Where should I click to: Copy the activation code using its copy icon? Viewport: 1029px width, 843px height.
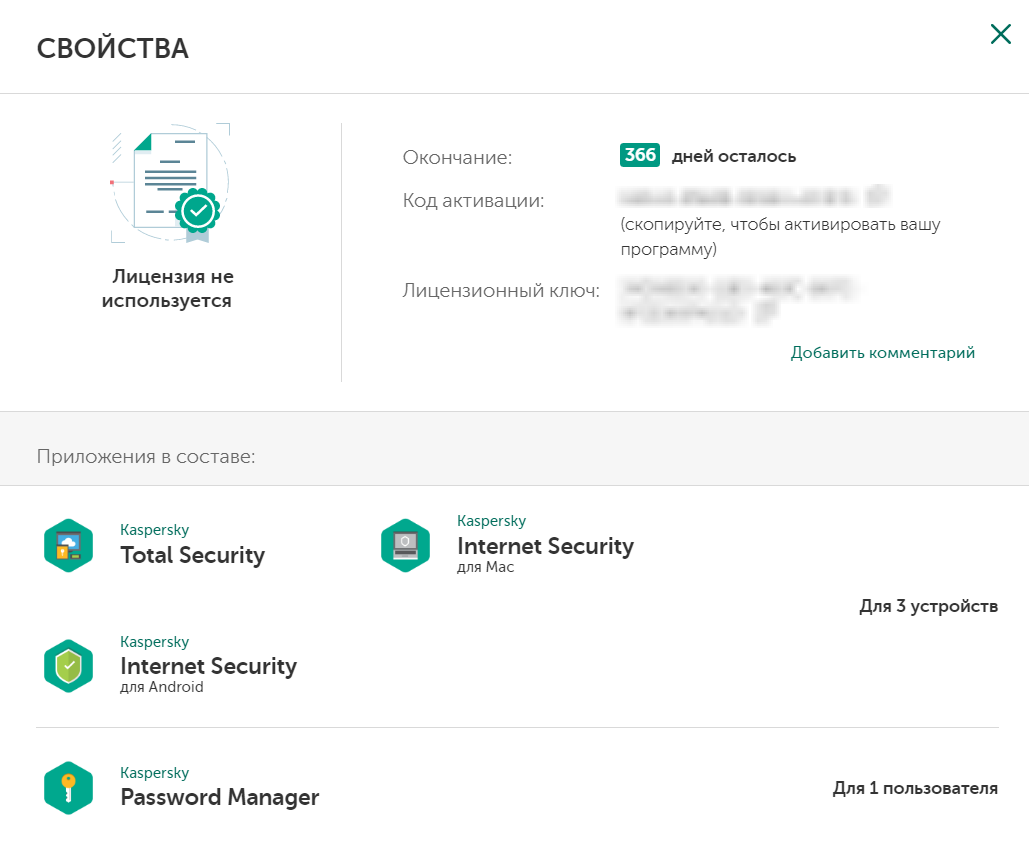(x=879, y=195)
